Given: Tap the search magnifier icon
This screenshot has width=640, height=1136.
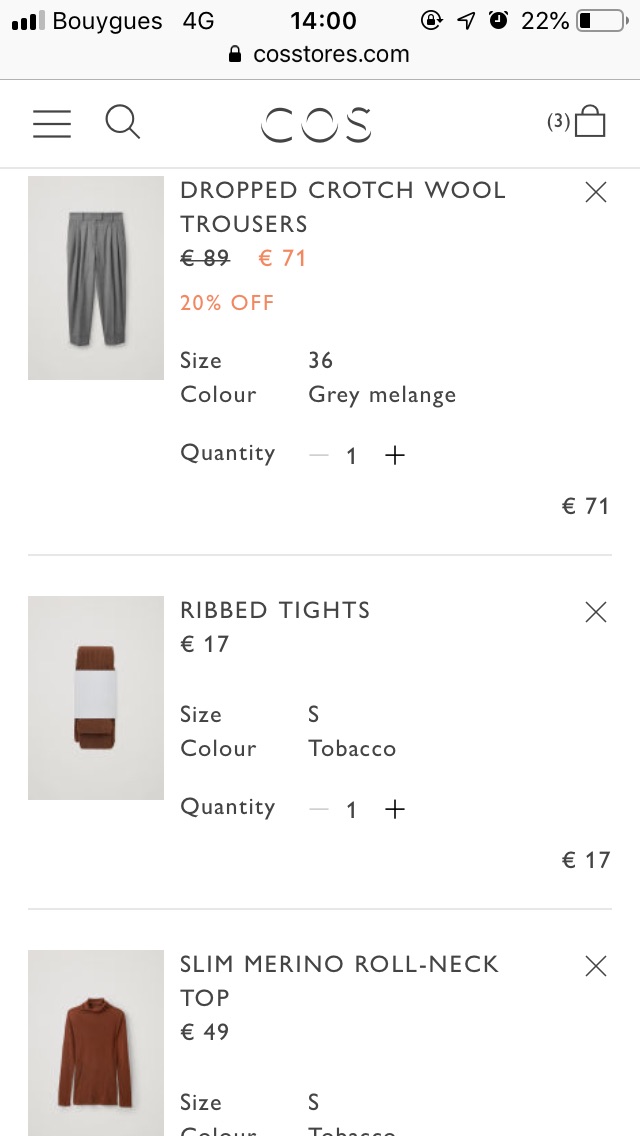Looking at the screenshot, I should click(122, 122).
